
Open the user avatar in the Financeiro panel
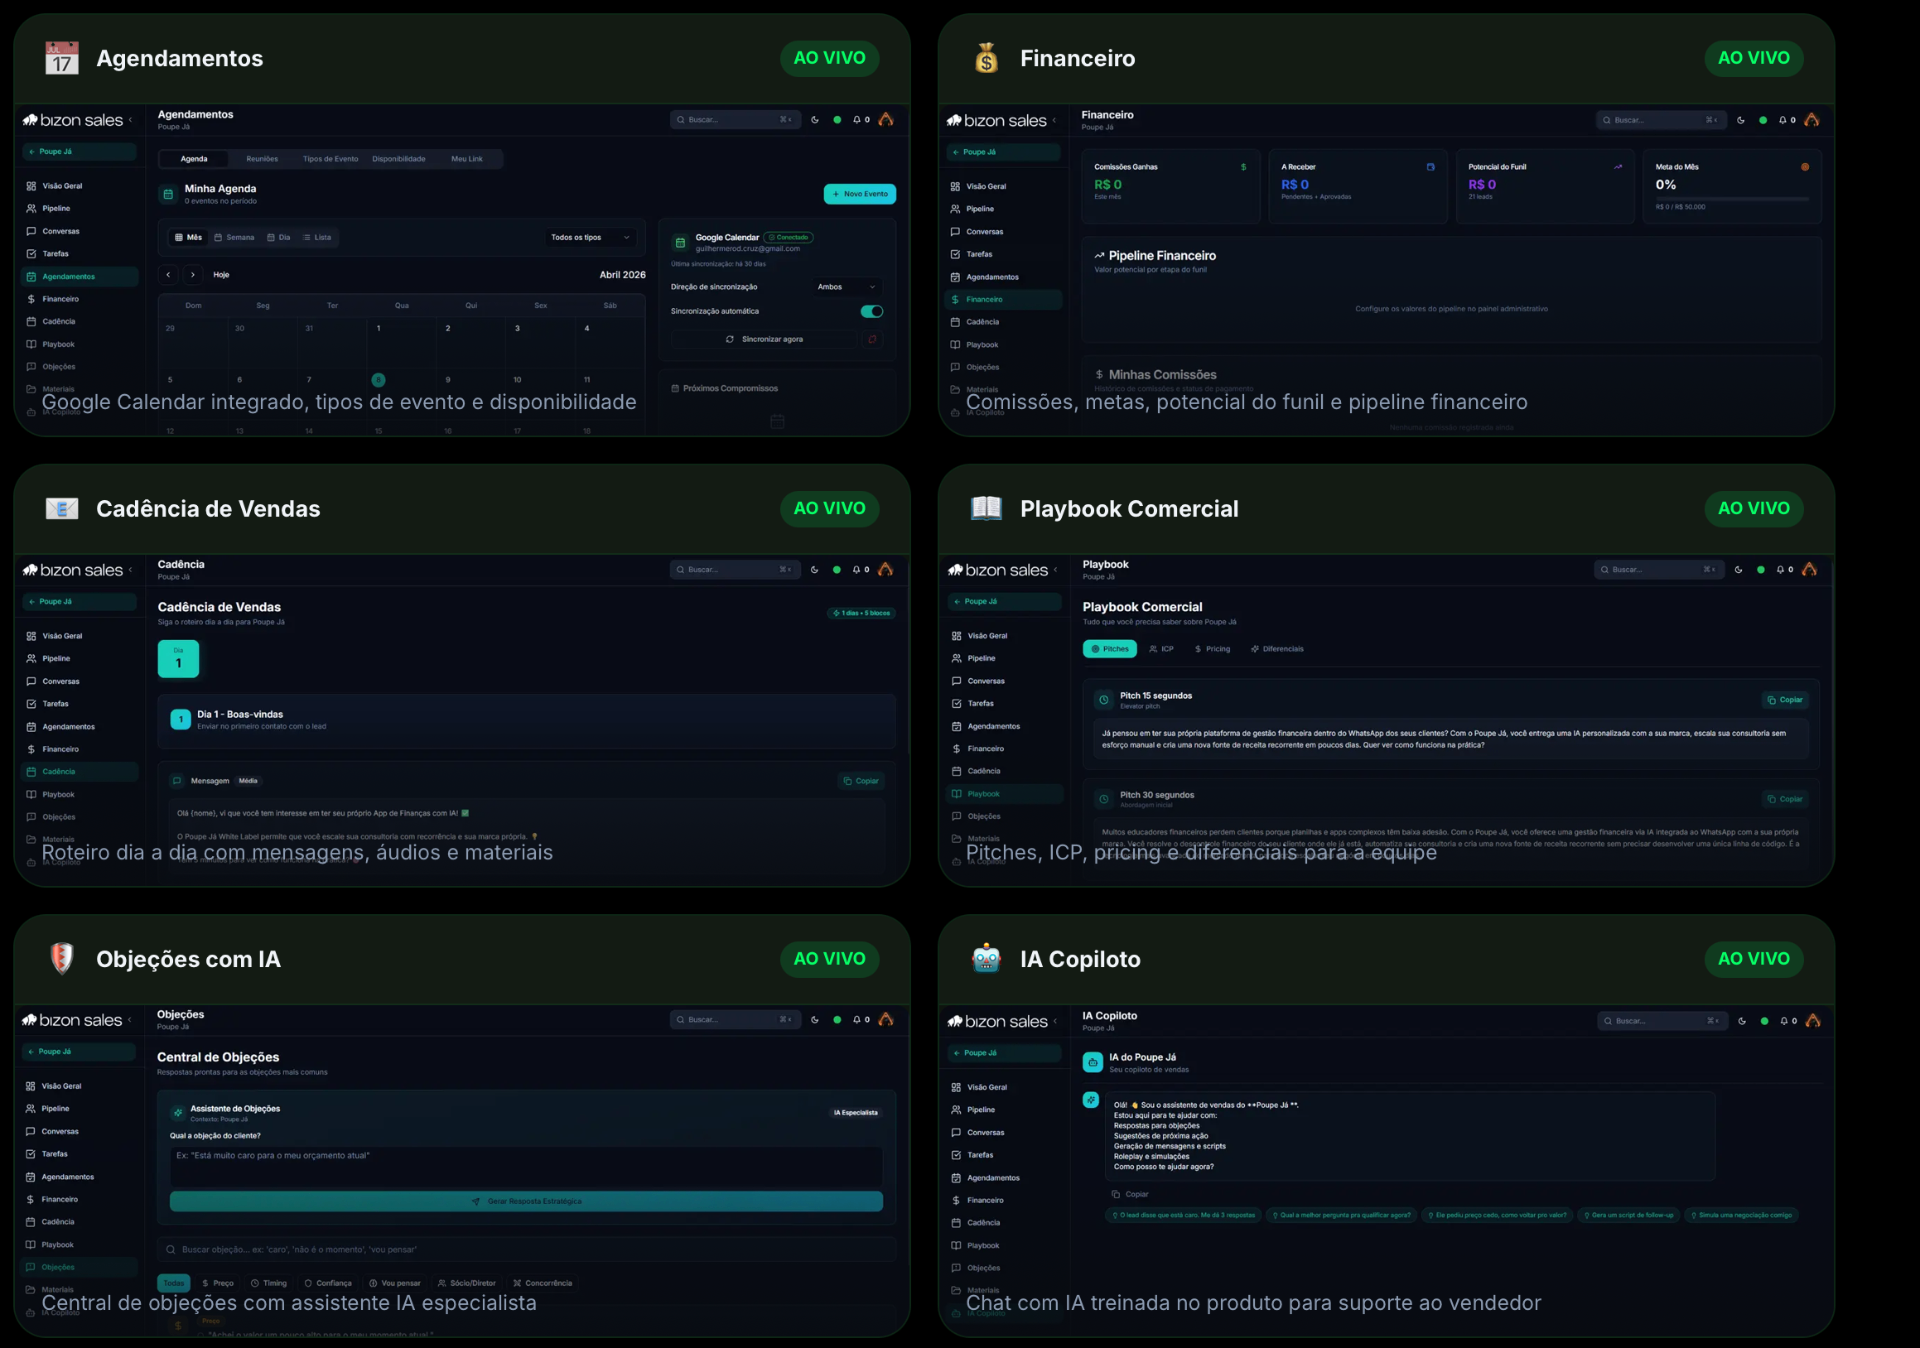1811,120
